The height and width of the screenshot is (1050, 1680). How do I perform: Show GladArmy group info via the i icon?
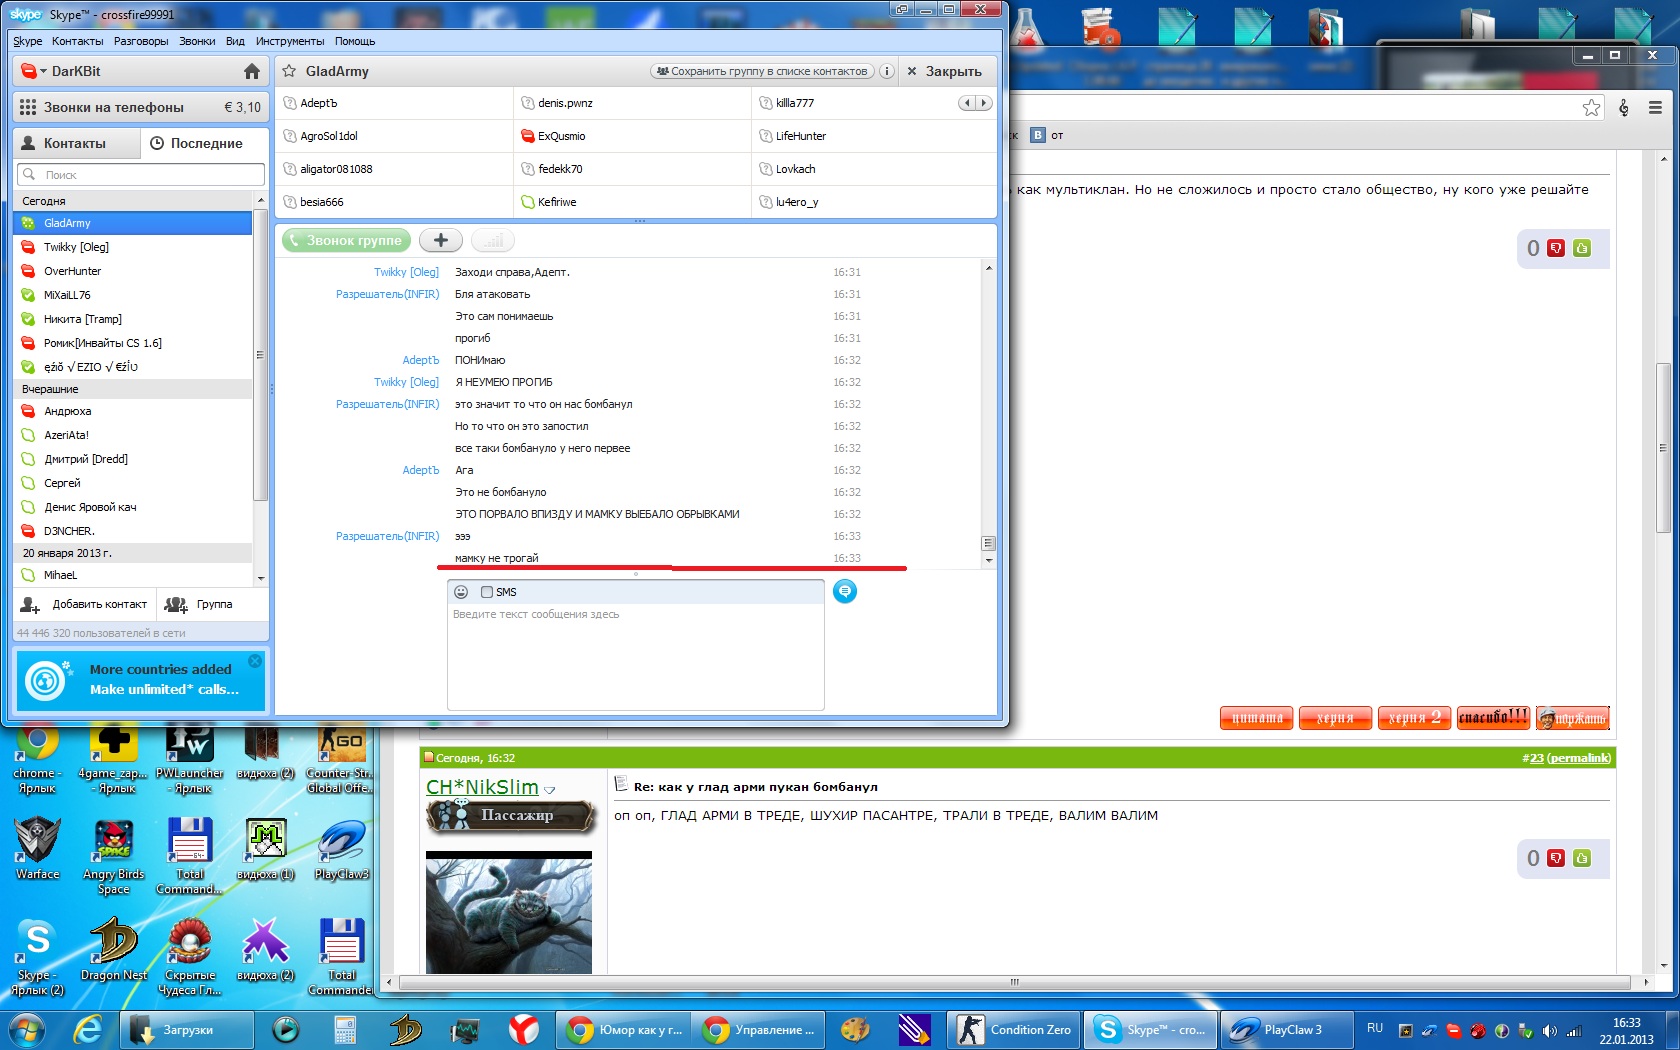pos(887,71)
